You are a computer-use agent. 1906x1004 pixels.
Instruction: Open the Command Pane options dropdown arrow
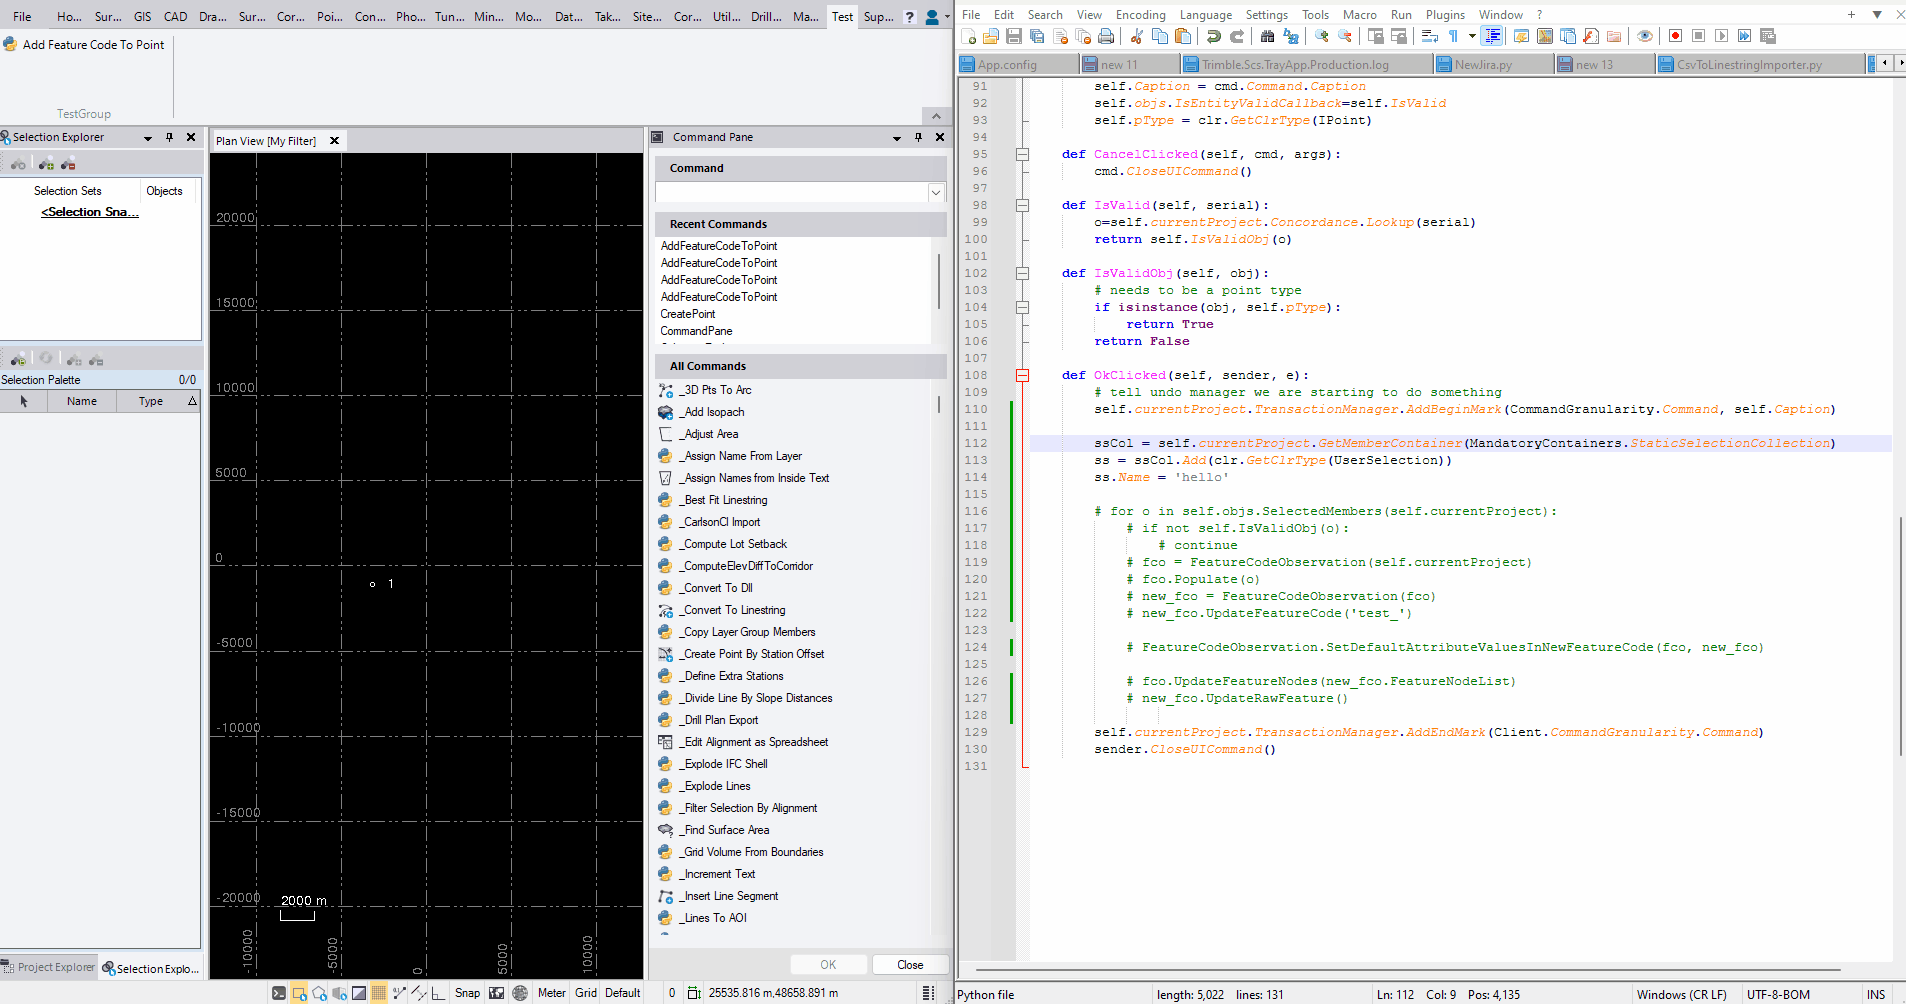pyautogui.click(x=897, y=138)
